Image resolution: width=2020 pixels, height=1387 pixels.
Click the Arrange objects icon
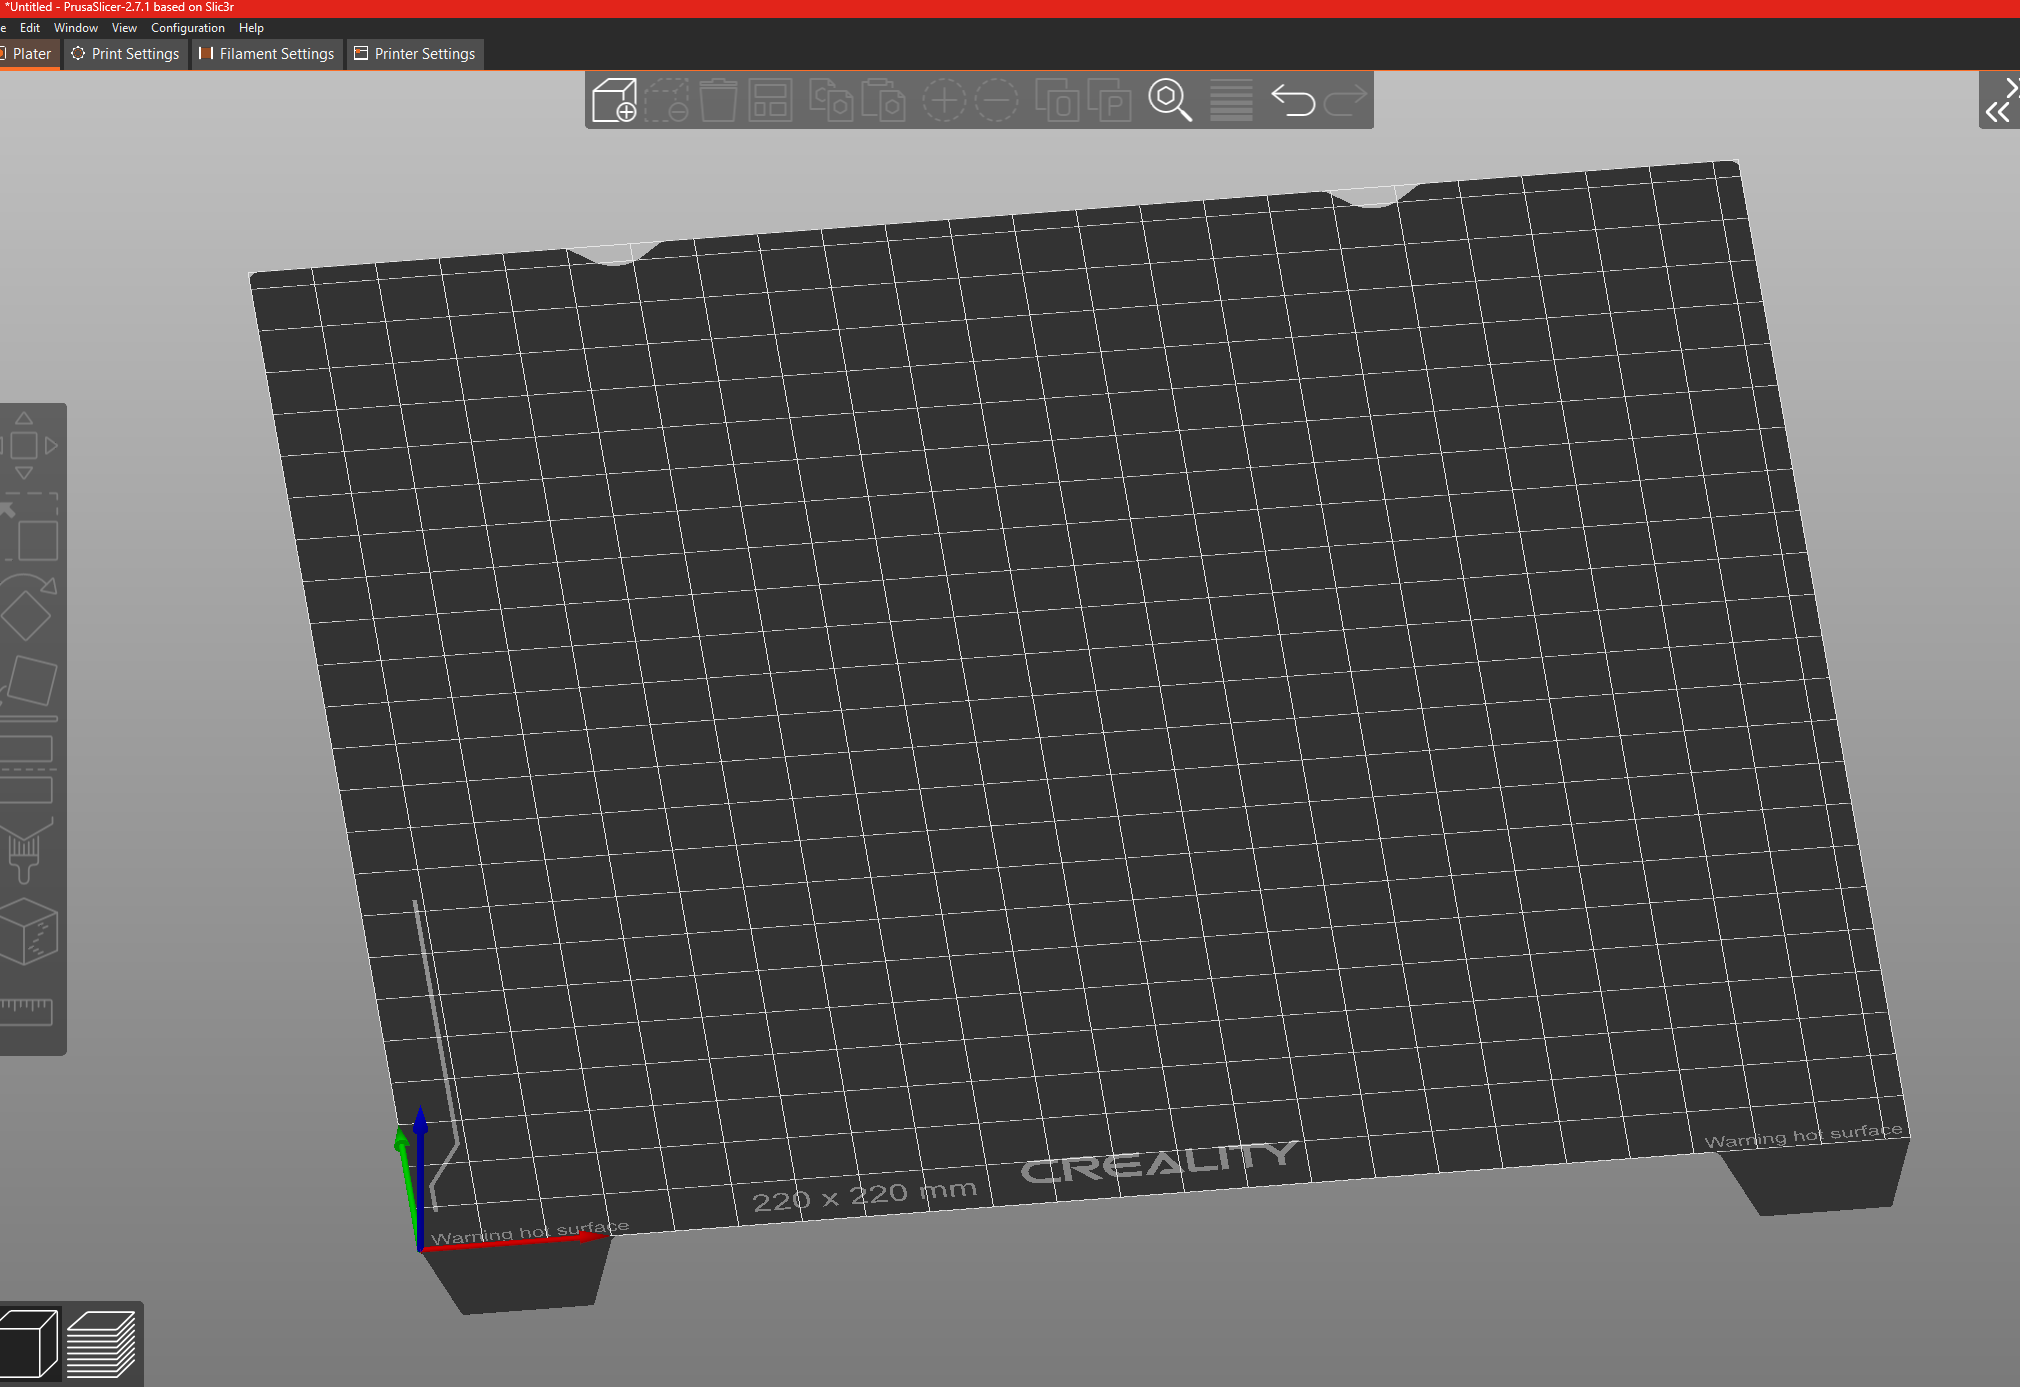point(770,100)
